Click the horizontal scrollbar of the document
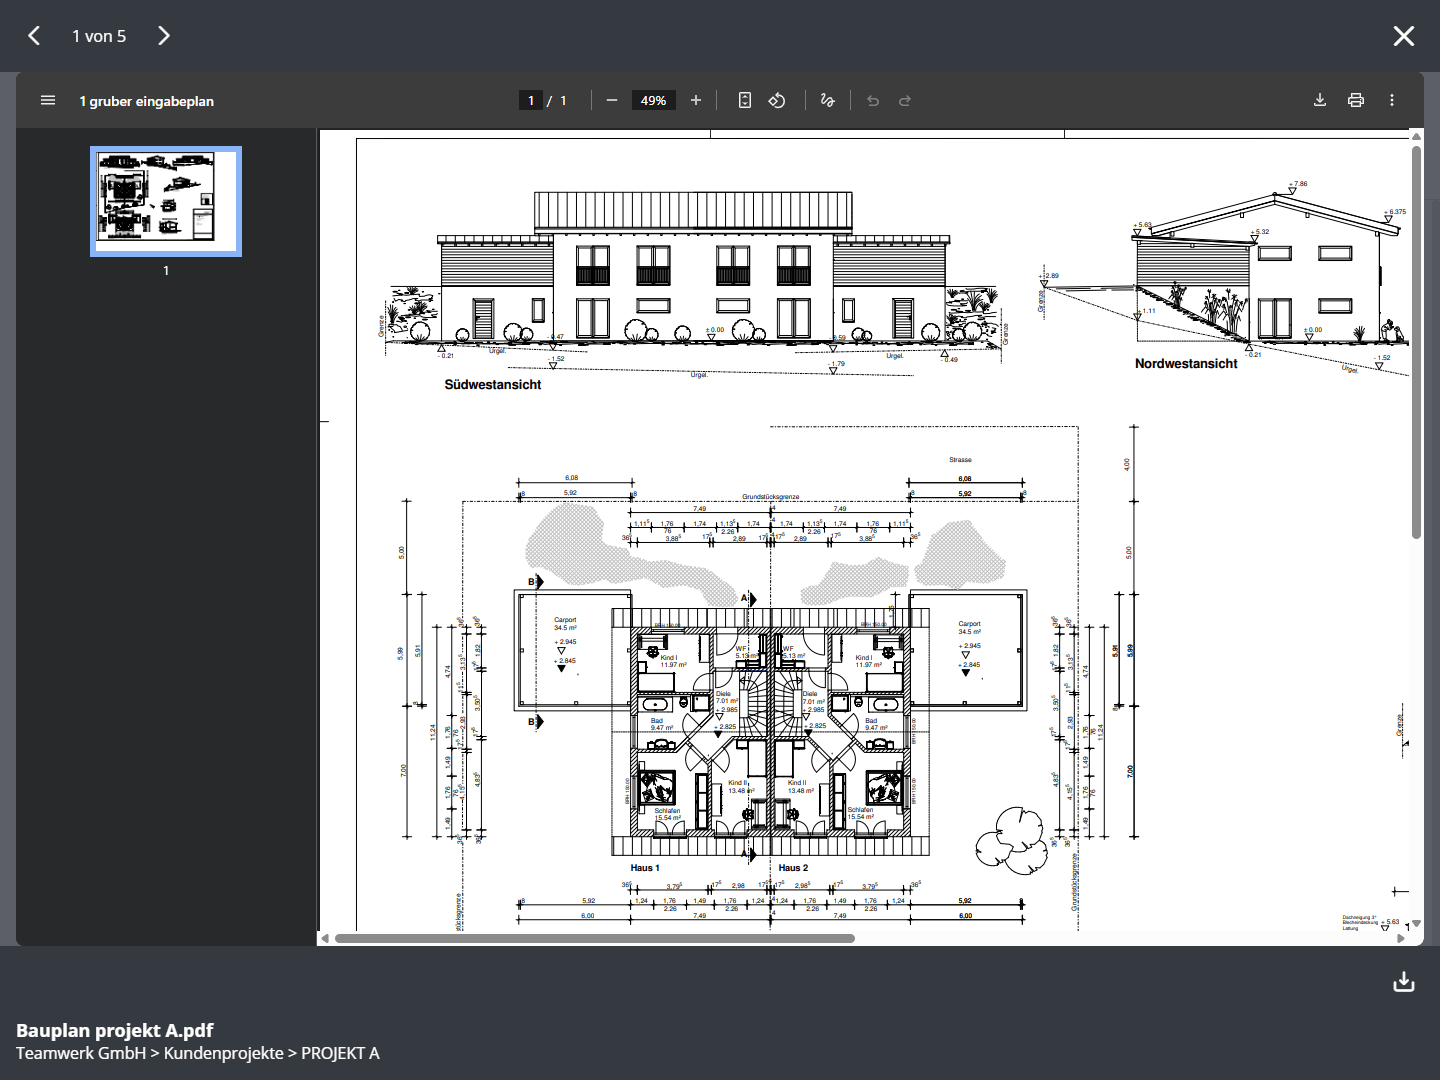Image resolution: width=1440 pixels, height=1080 pixels. [594, 938]
